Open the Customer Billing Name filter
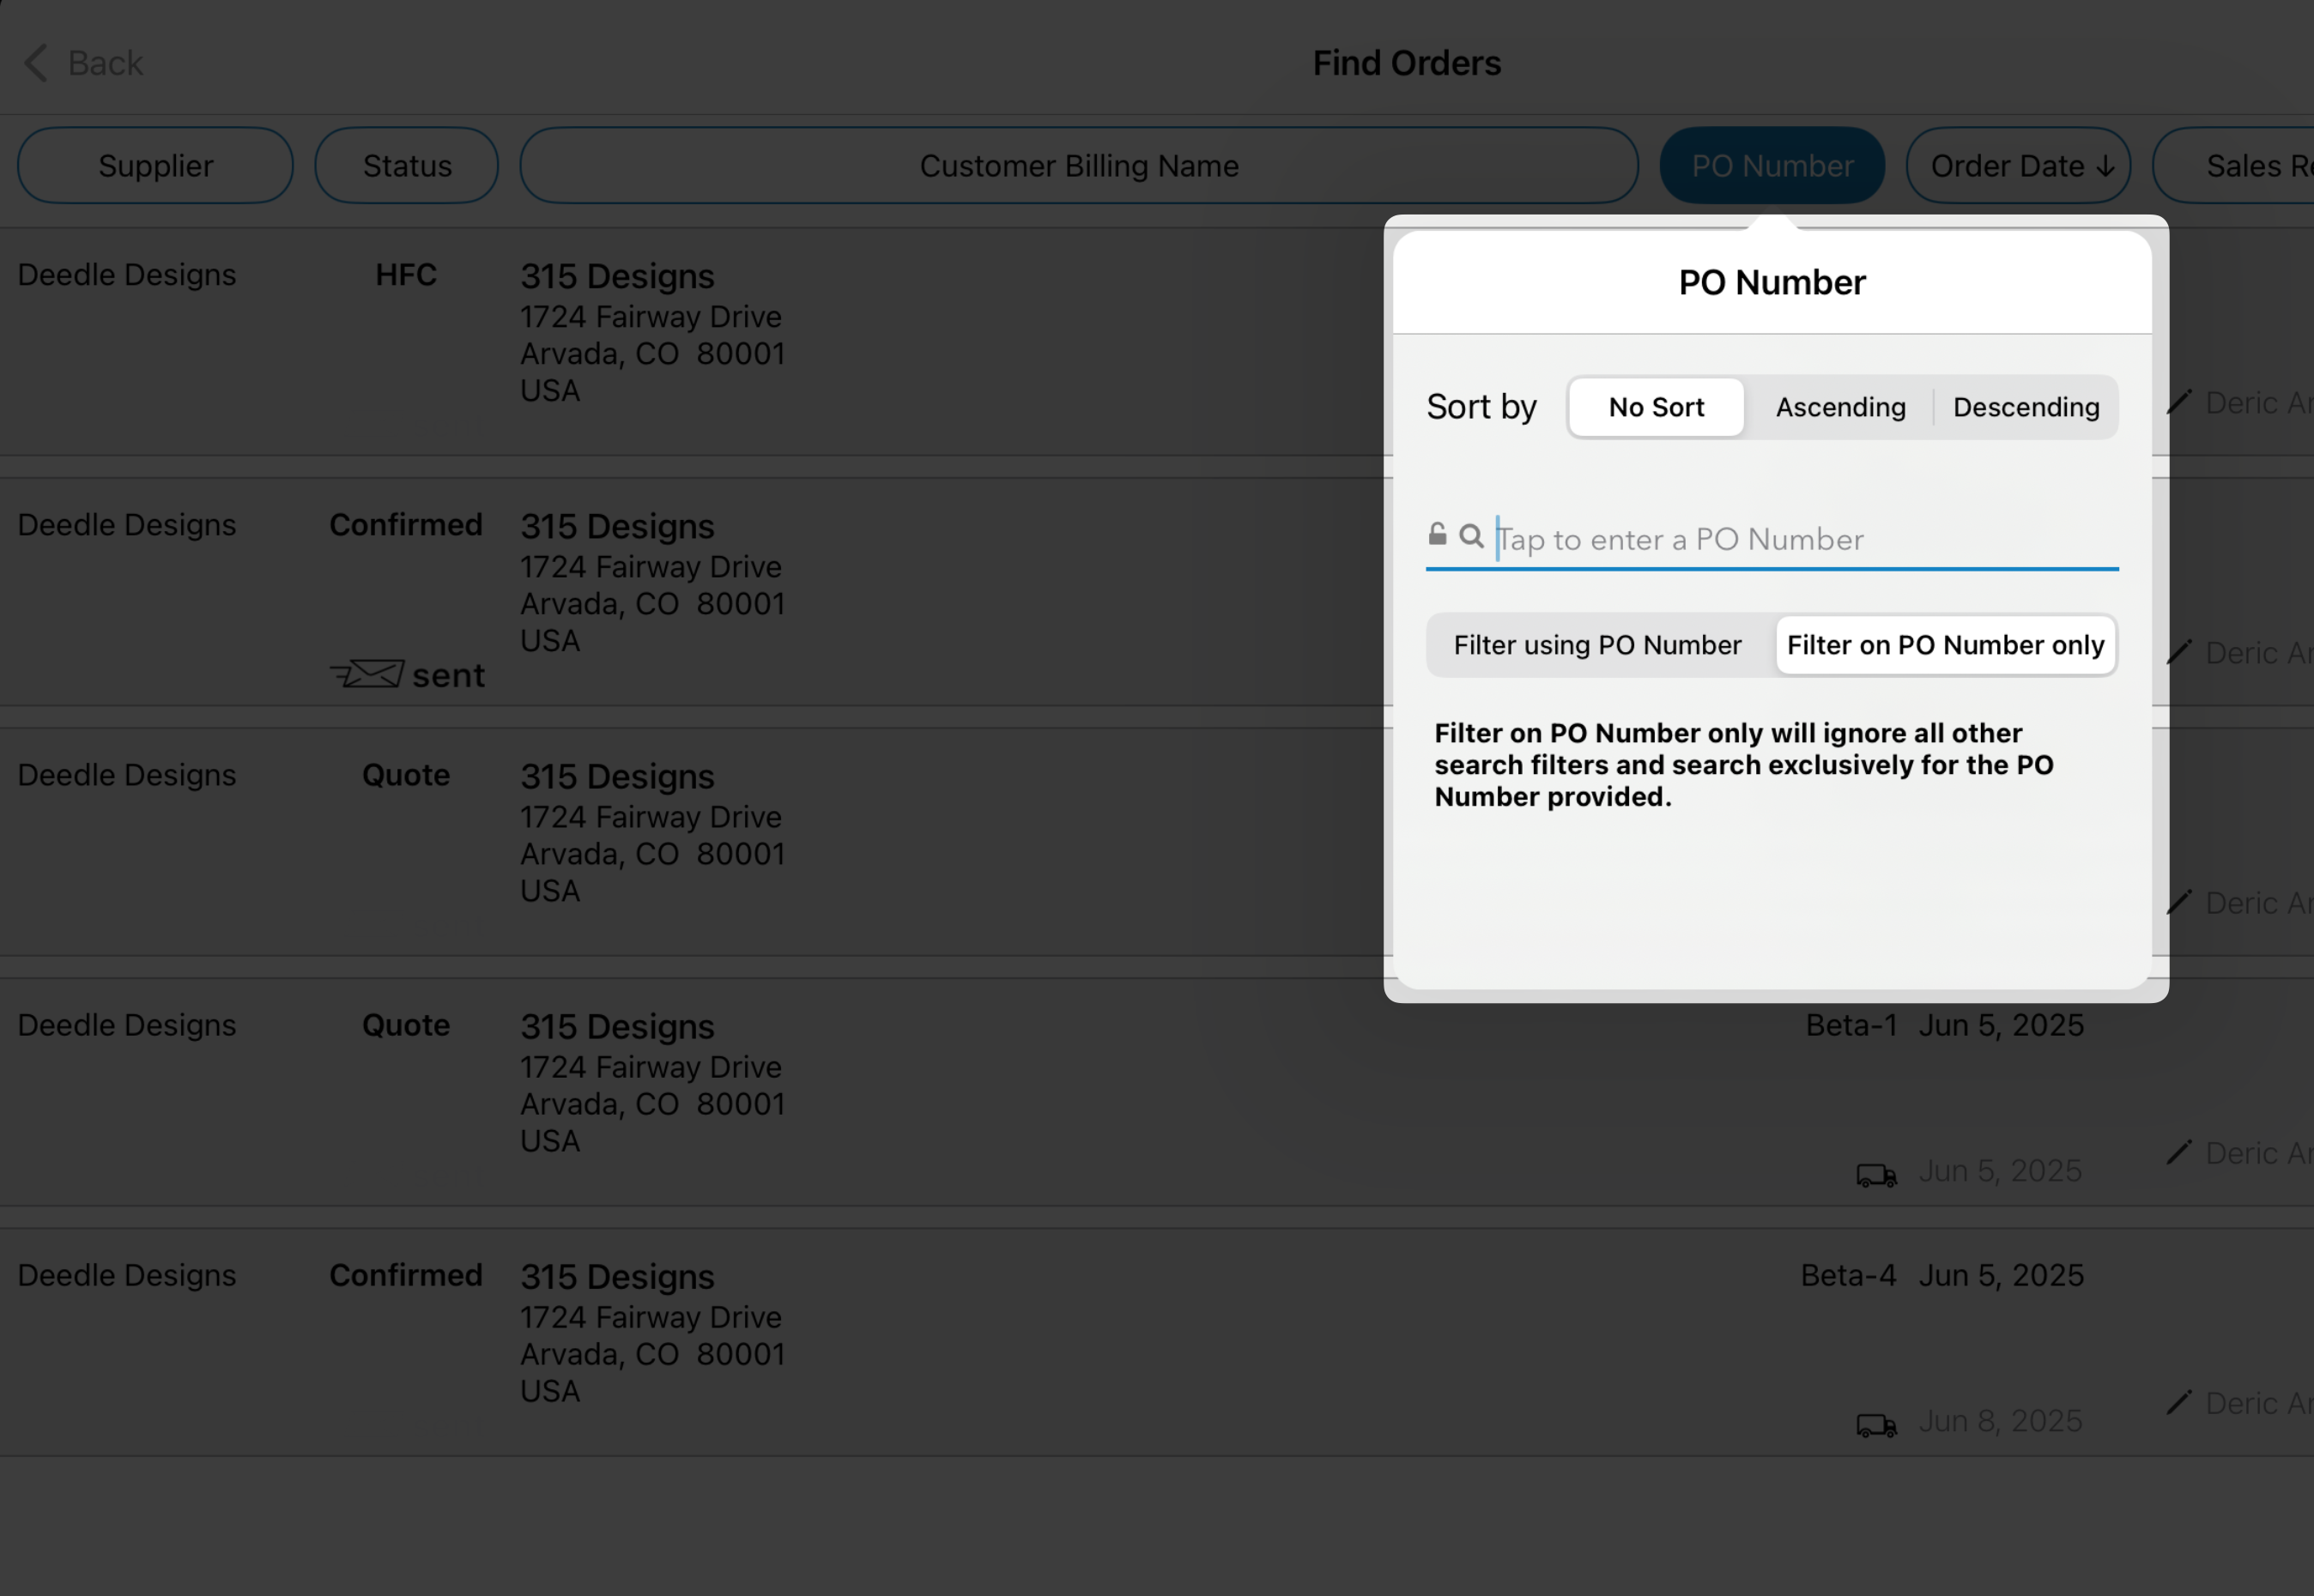This screenshot has width=2314, height=1596. tap(1079, 165)
